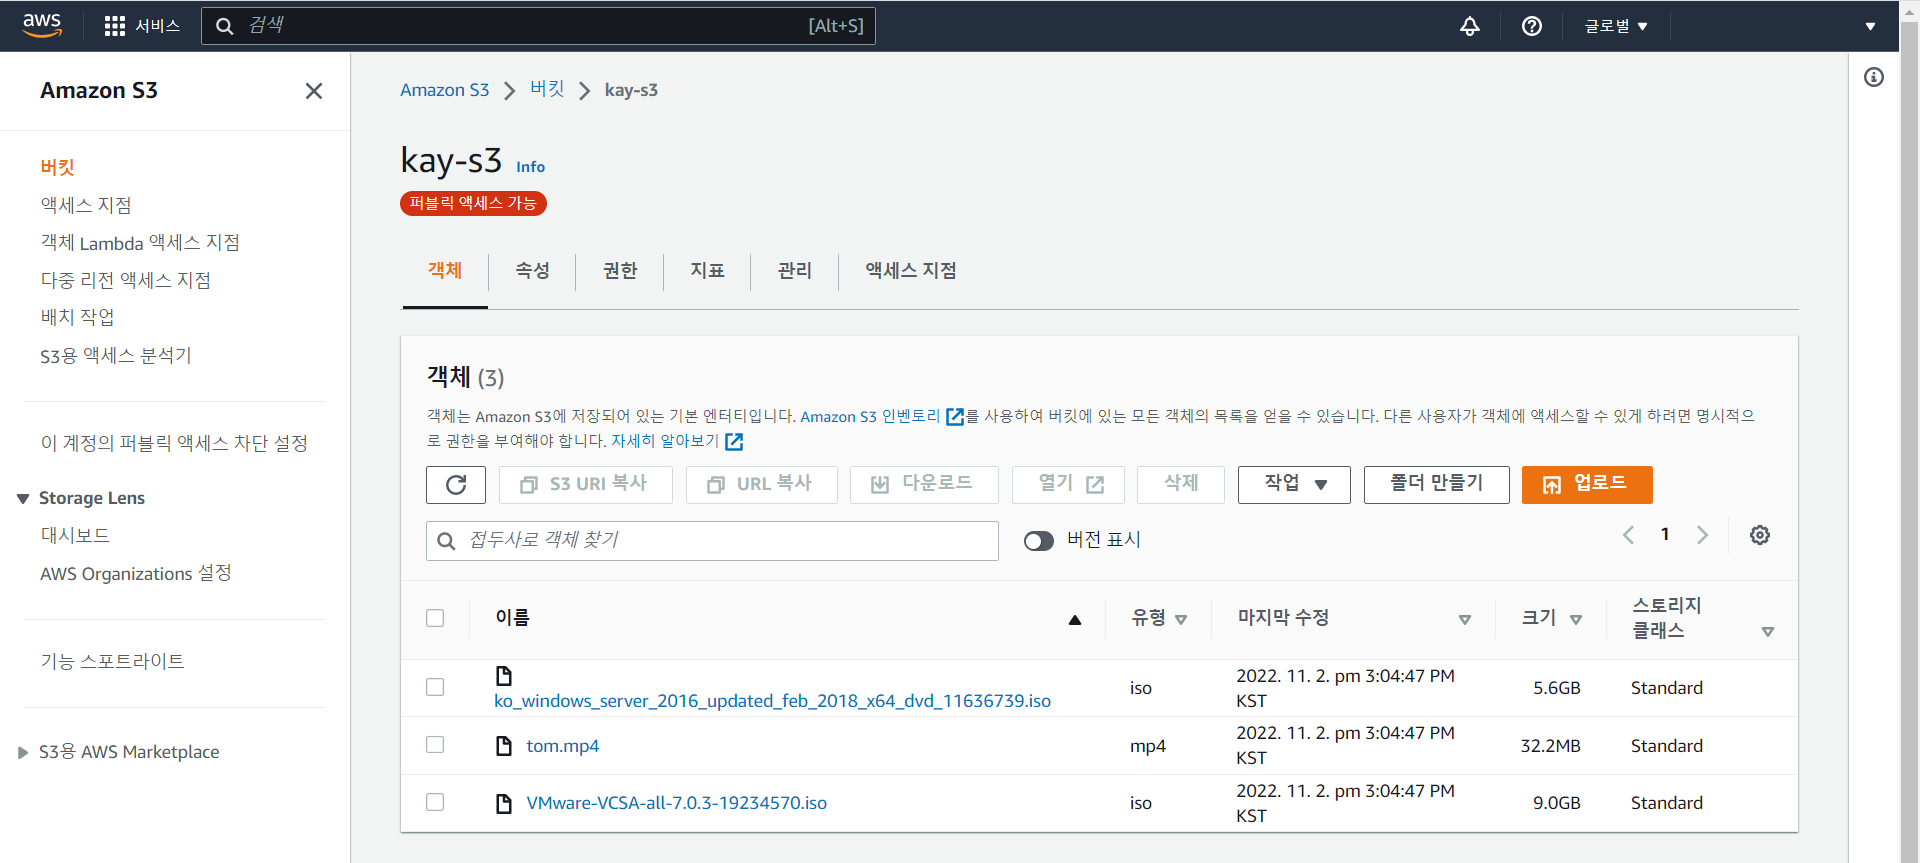Click the URL 복사 button
This screenshot has width=1920, height=863.
click(x=761, y=485)
